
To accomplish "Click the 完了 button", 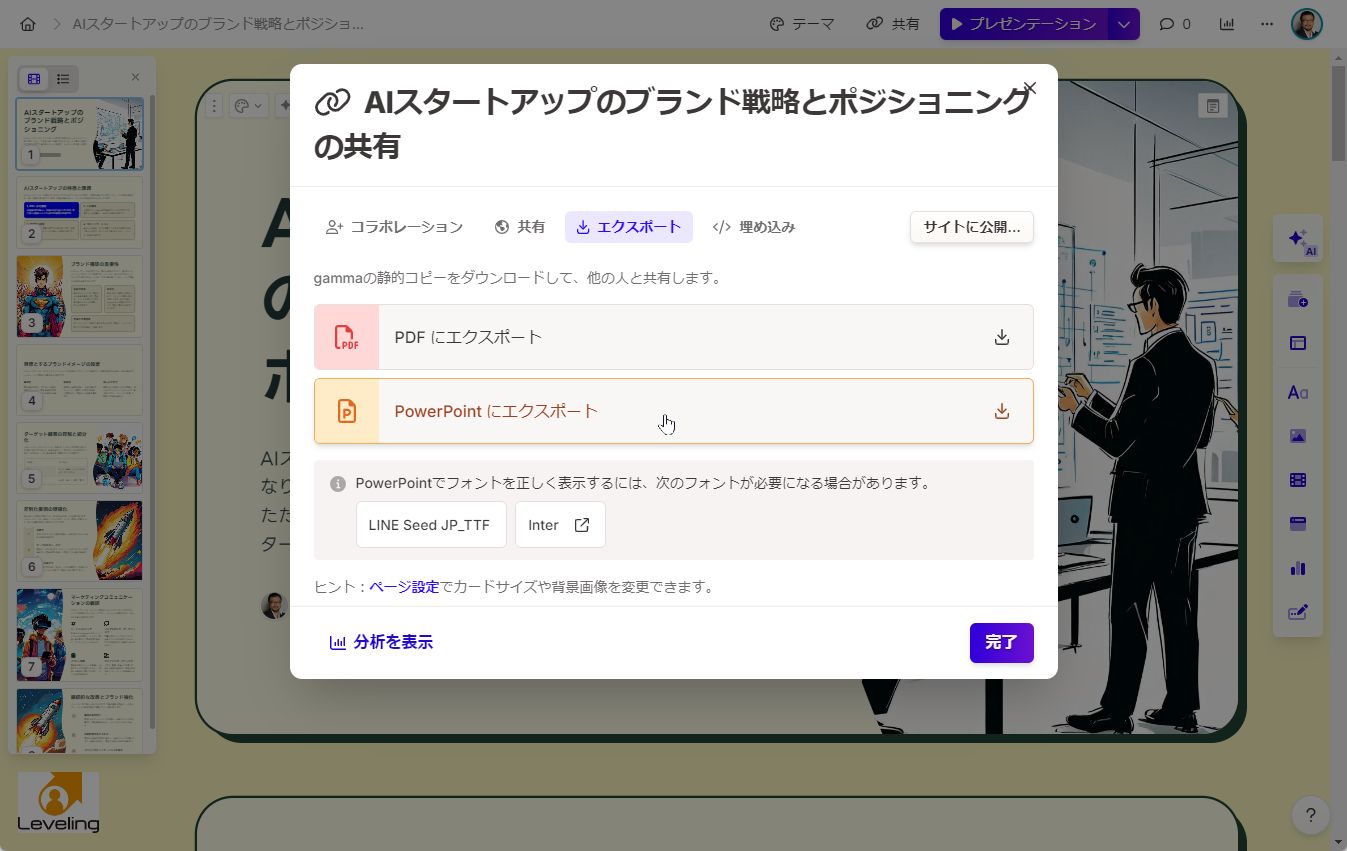I will coord(1001,643).
